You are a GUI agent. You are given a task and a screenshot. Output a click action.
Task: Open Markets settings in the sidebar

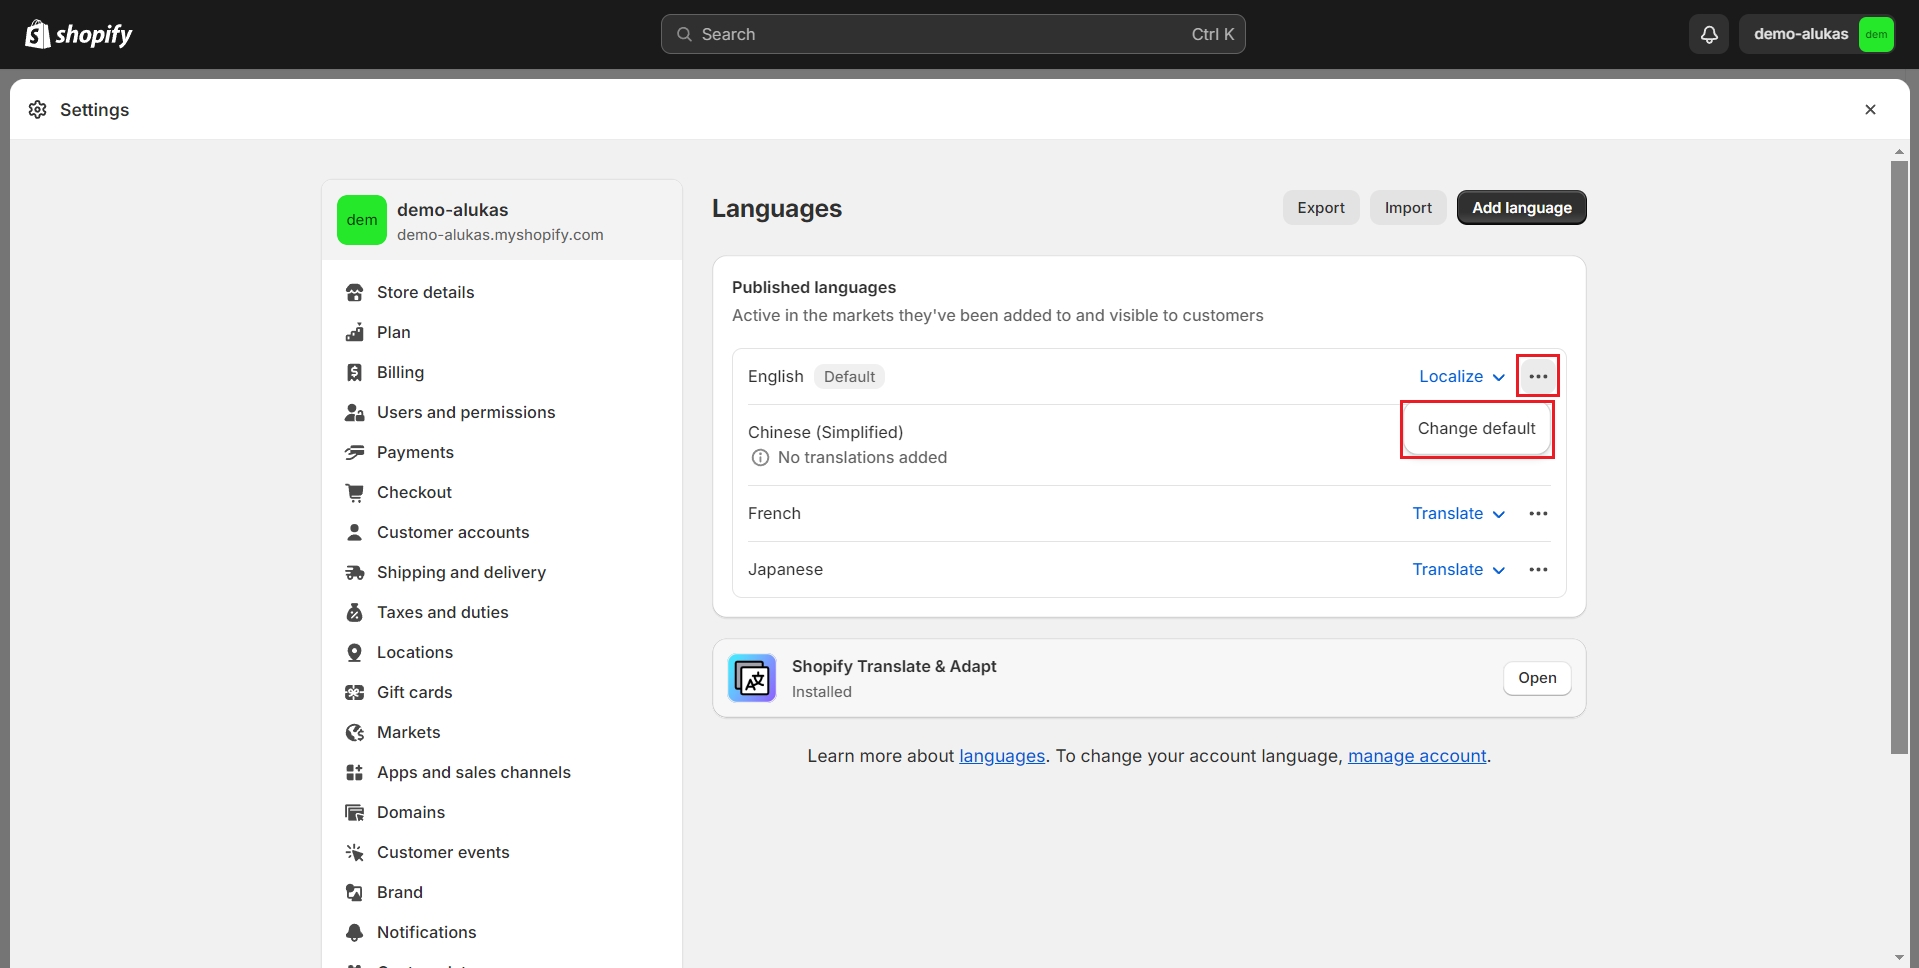click(x=408, y=732)
